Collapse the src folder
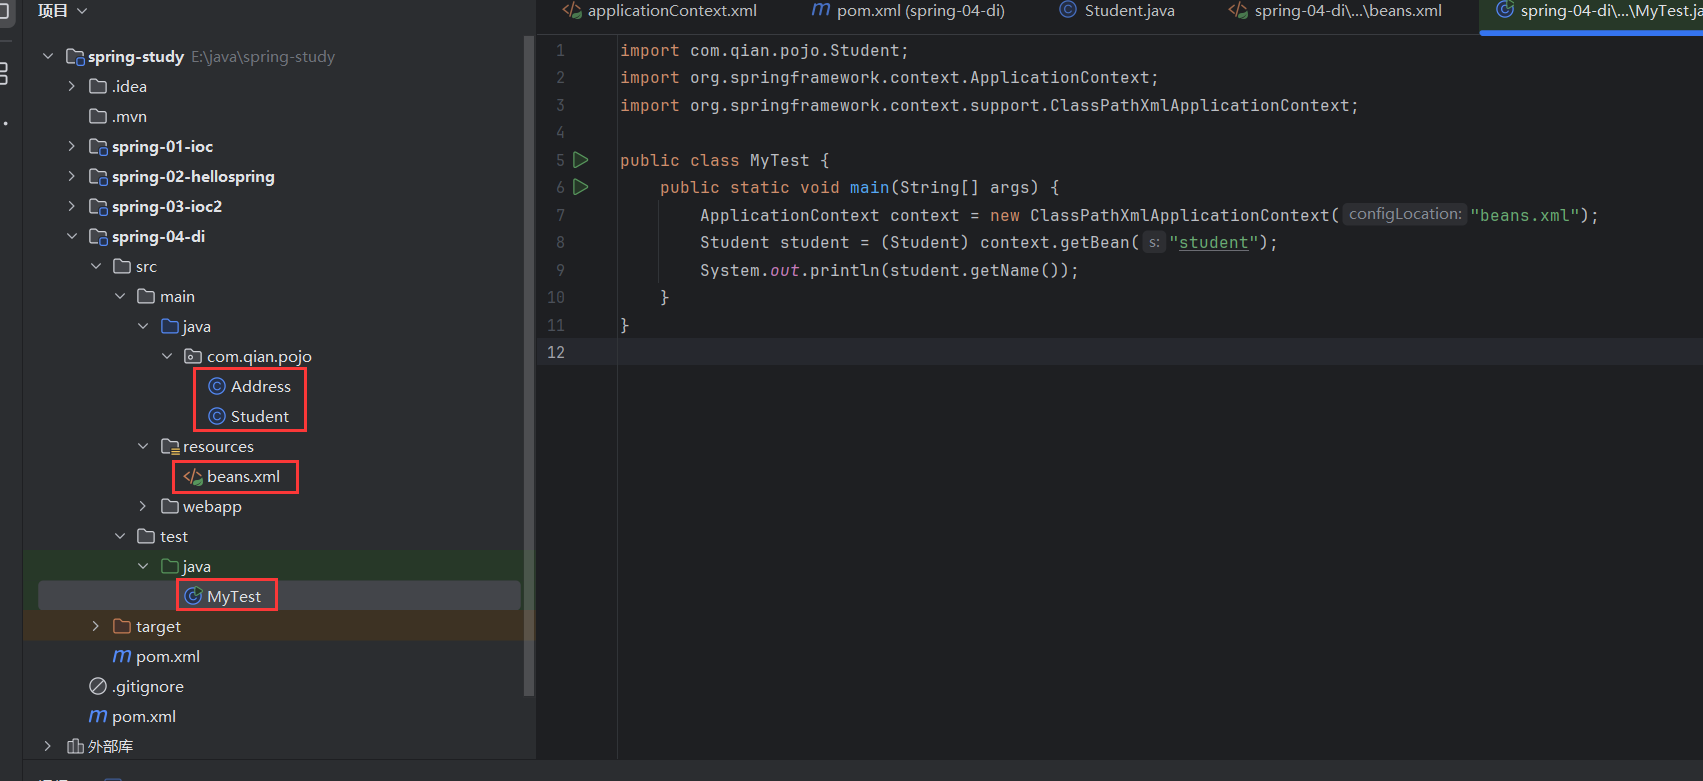This screenshot has height=781, width=1703. coord(96,266)
